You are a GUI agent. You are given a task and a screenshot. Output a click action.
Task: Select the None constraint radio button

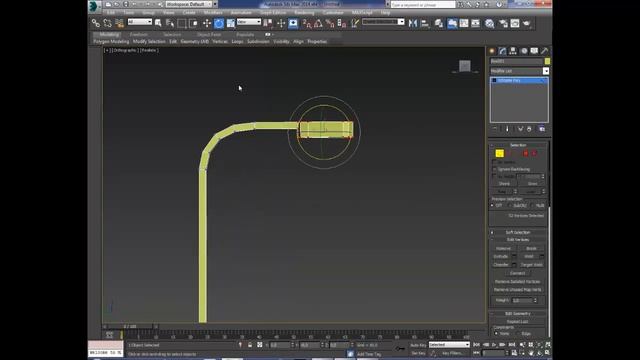497,333
